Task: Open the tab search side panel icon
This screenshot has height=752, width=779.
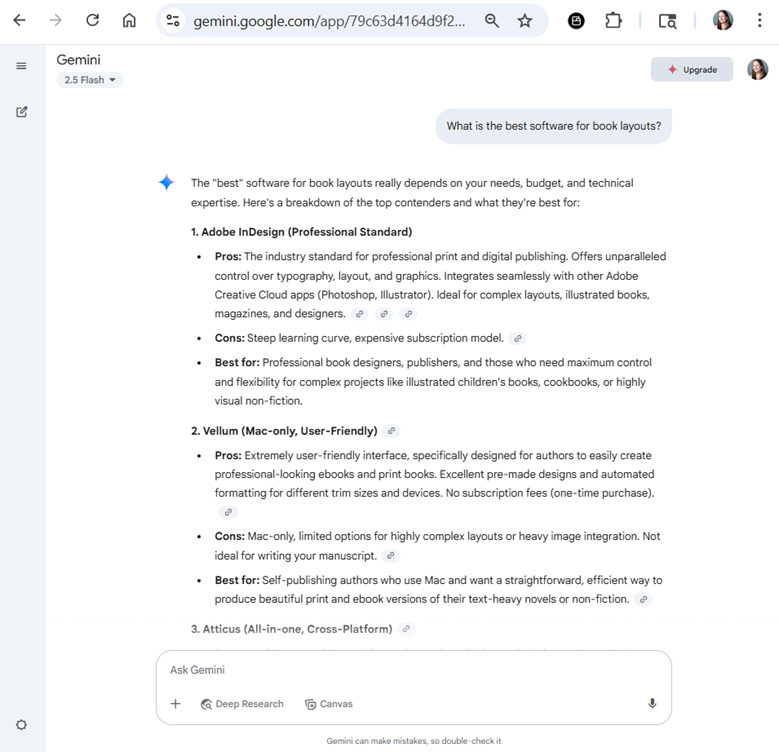Action: (x=667, y=21)
